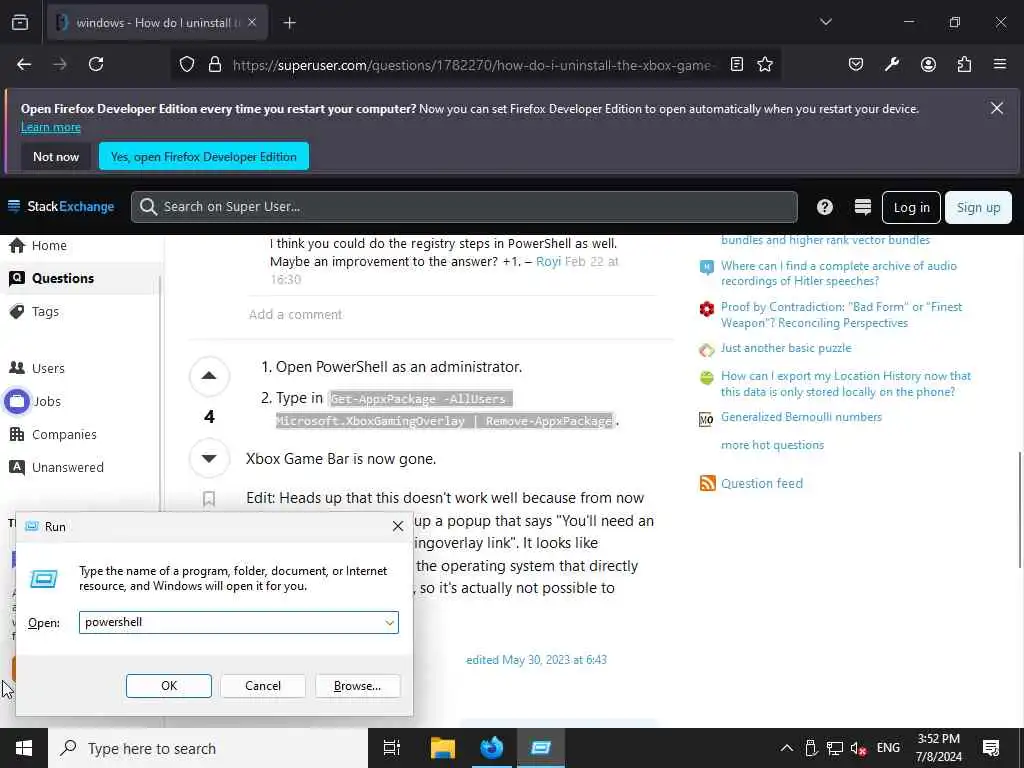Image resolution: width=1024 pixels, height=768 pixels.
Task: Open Windows notification center icon
Action: tap(991, 748)
